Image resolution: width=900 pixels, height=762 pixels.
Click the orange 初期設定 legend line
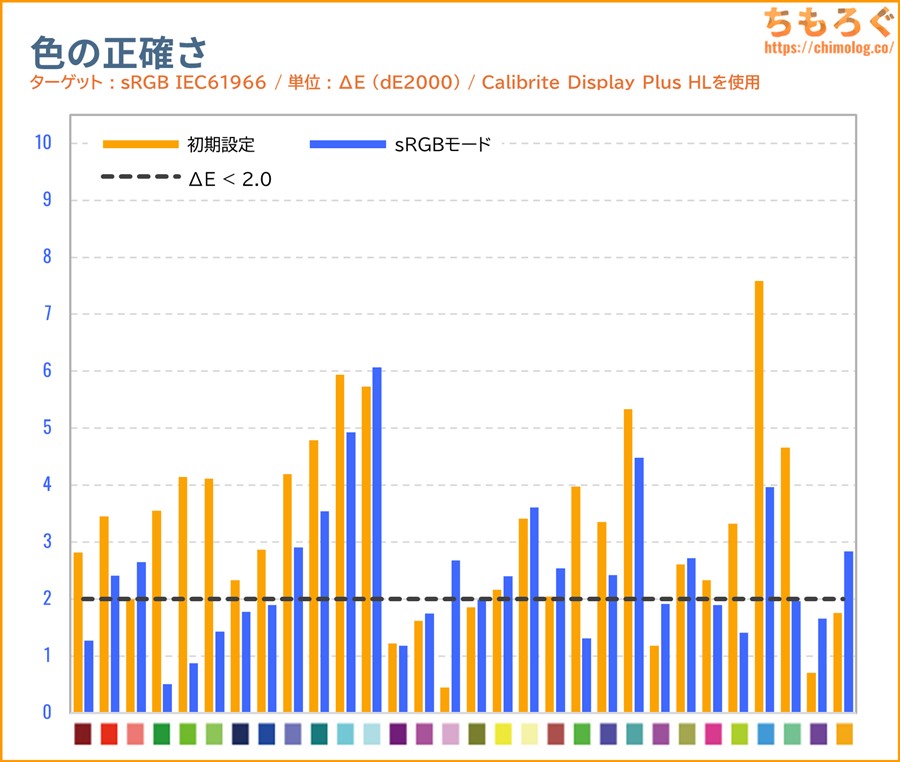pyautogui.click(x=140, y=144)
